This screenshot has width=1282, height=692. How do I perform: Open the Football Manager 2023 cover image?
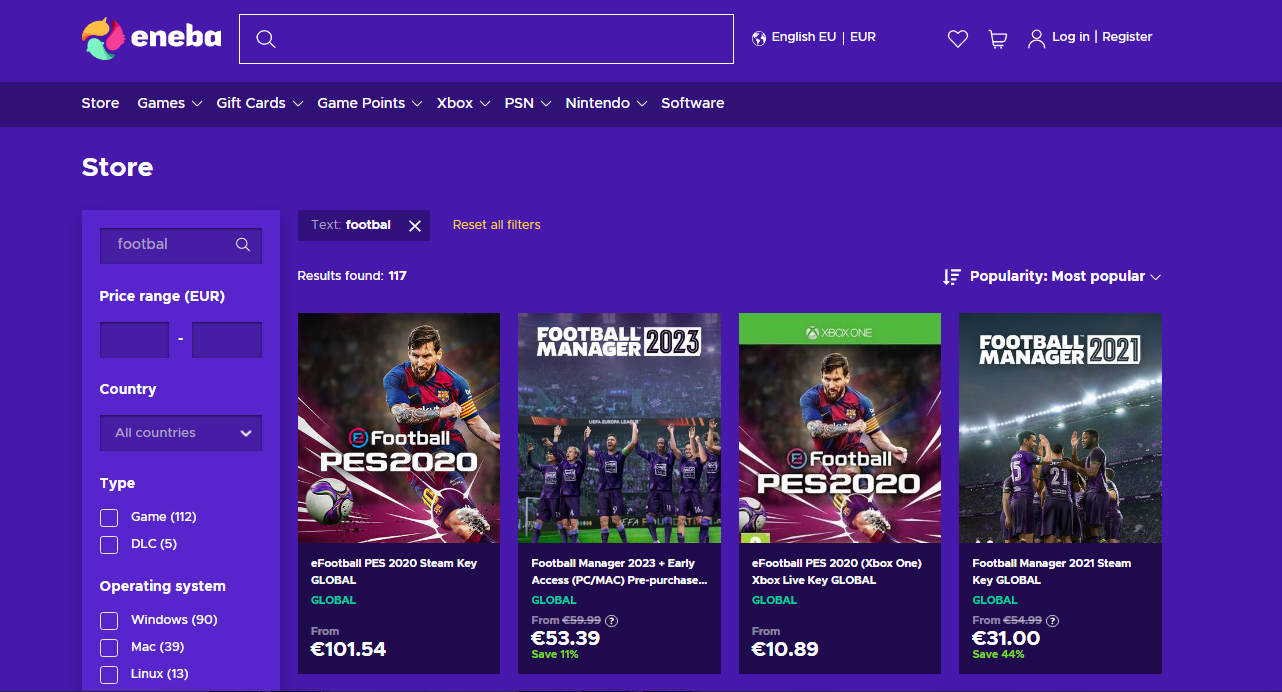(x=619, y=428)
